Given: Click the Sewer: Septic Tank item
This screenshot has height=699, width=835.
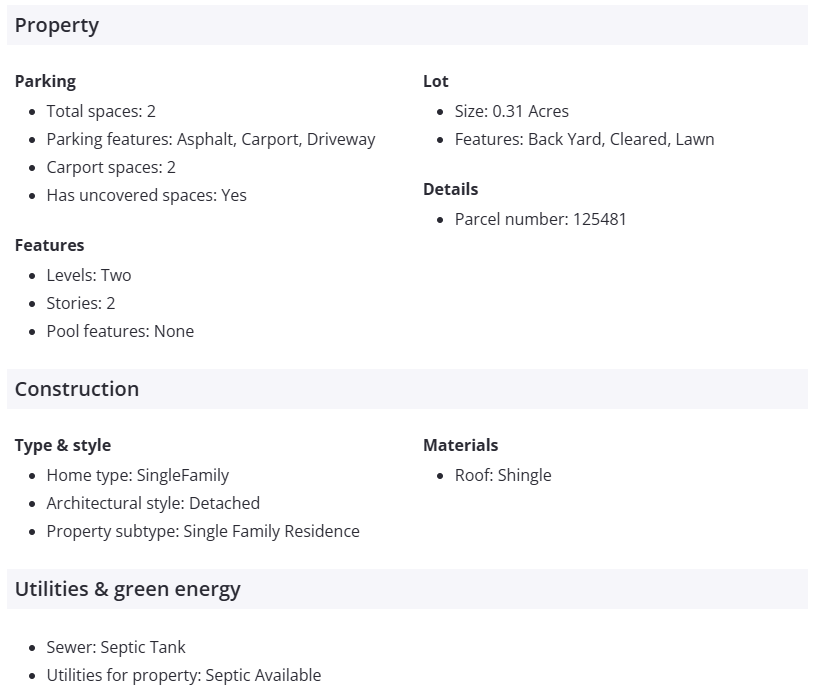Looking at the screenshot, I should coord(116,647).
